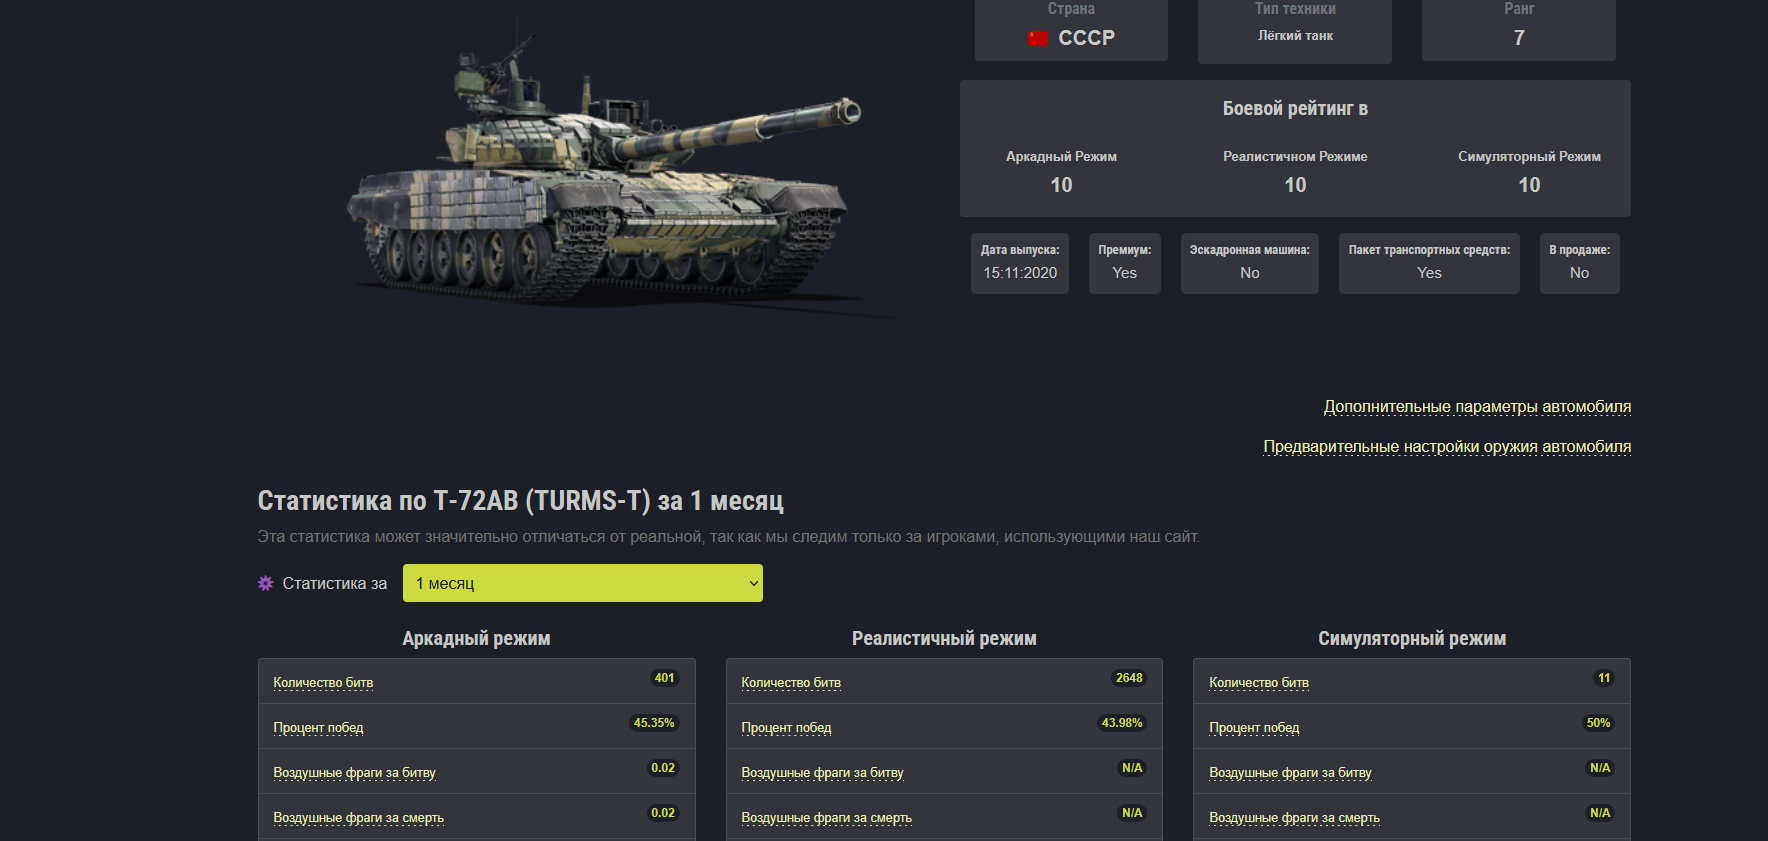Click No value under В продаже
1768x841 pixels.
[x=1580, y=273]
